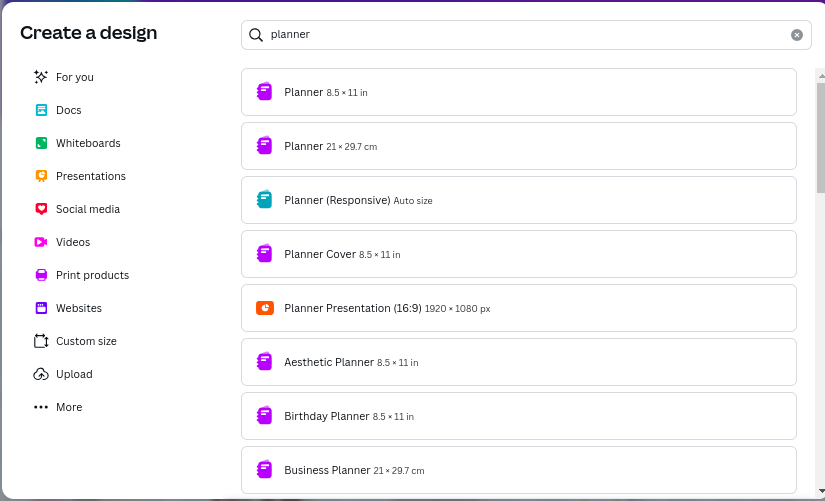Open Print products category
825x501 pixels.
pos(92,275)
